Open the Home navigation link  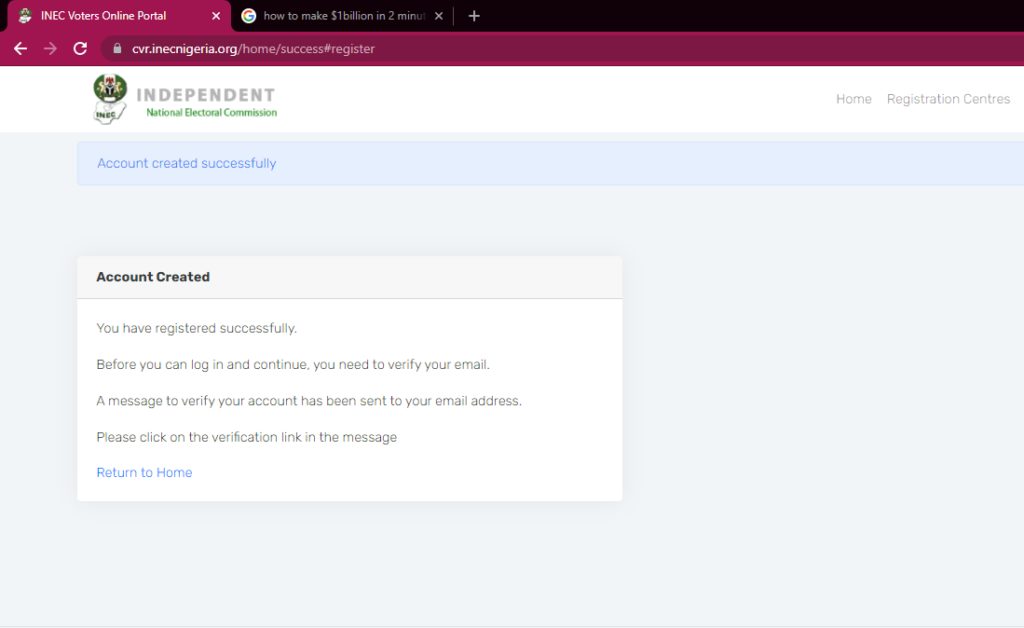pos(853,99)
